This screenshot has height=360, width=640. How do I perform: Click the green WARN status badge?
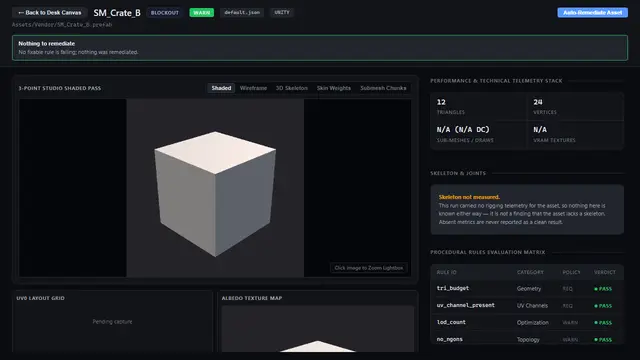(202, 13)
